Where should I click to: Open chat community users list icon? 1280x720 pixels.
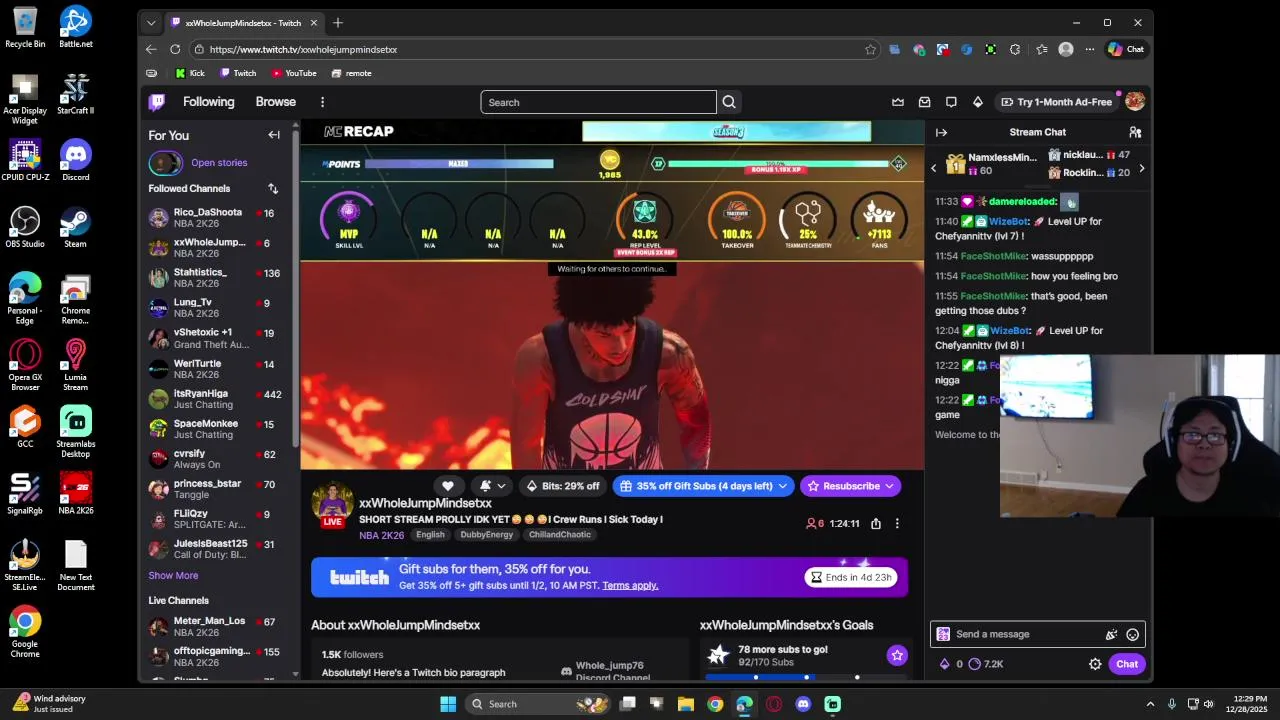point(1135,132)
